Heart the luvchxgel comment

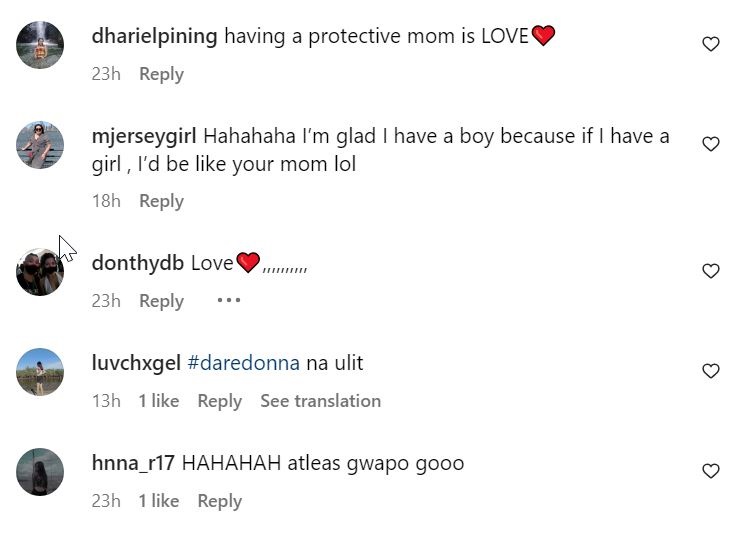point(711,371)
